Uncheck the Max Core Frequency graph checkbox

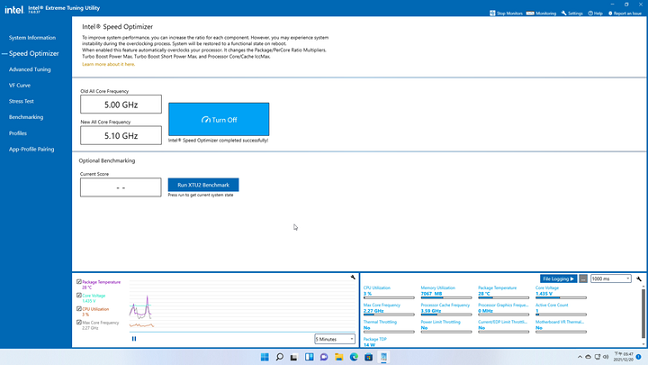coord(79,322)
